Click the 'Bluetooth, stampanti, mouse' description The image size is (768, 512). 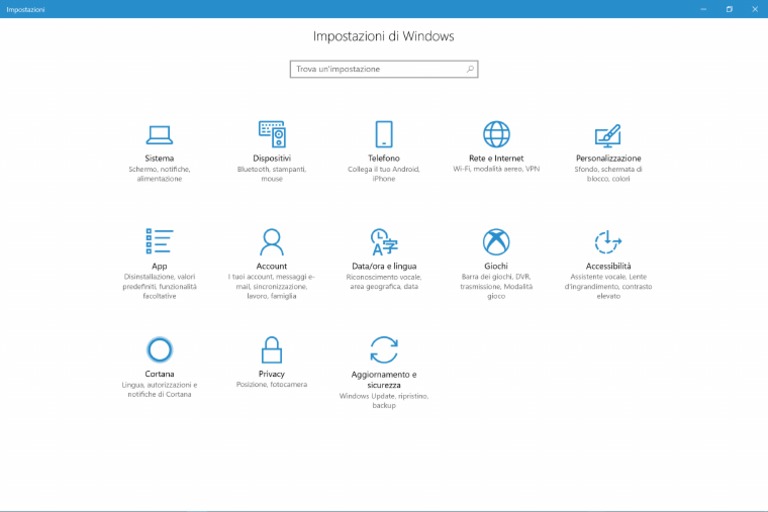272,174
